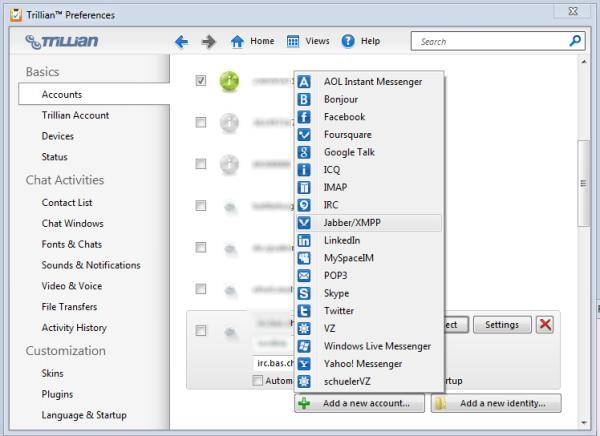Screen dimensions: 600x436
Task: Click the LinkedIn service icon
Action: [305, 240]
